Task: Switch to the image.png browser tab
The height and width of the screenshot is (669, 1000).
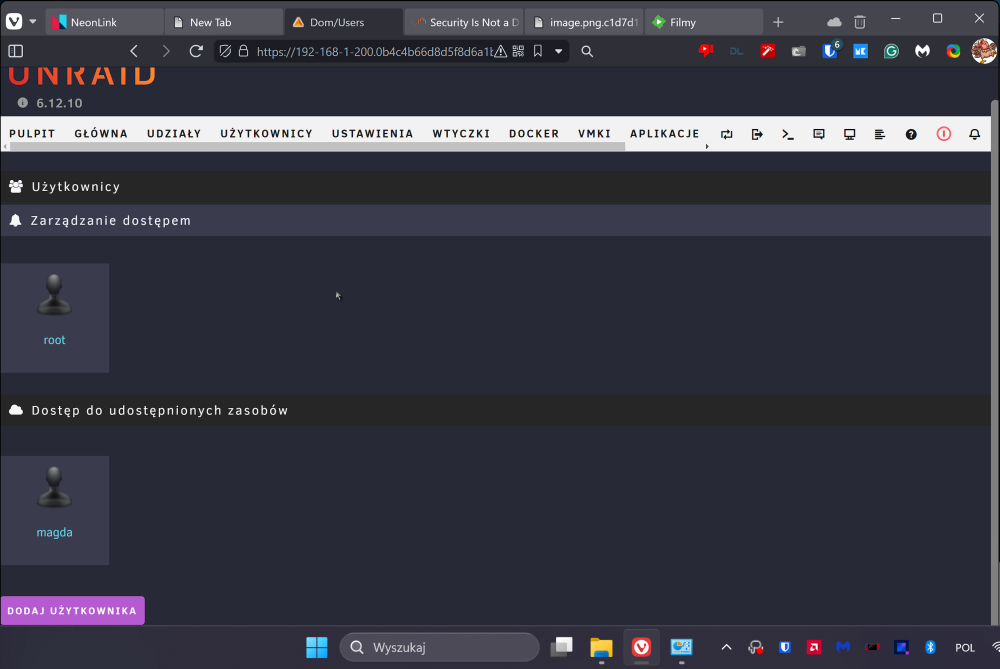Action: [585, 22]
